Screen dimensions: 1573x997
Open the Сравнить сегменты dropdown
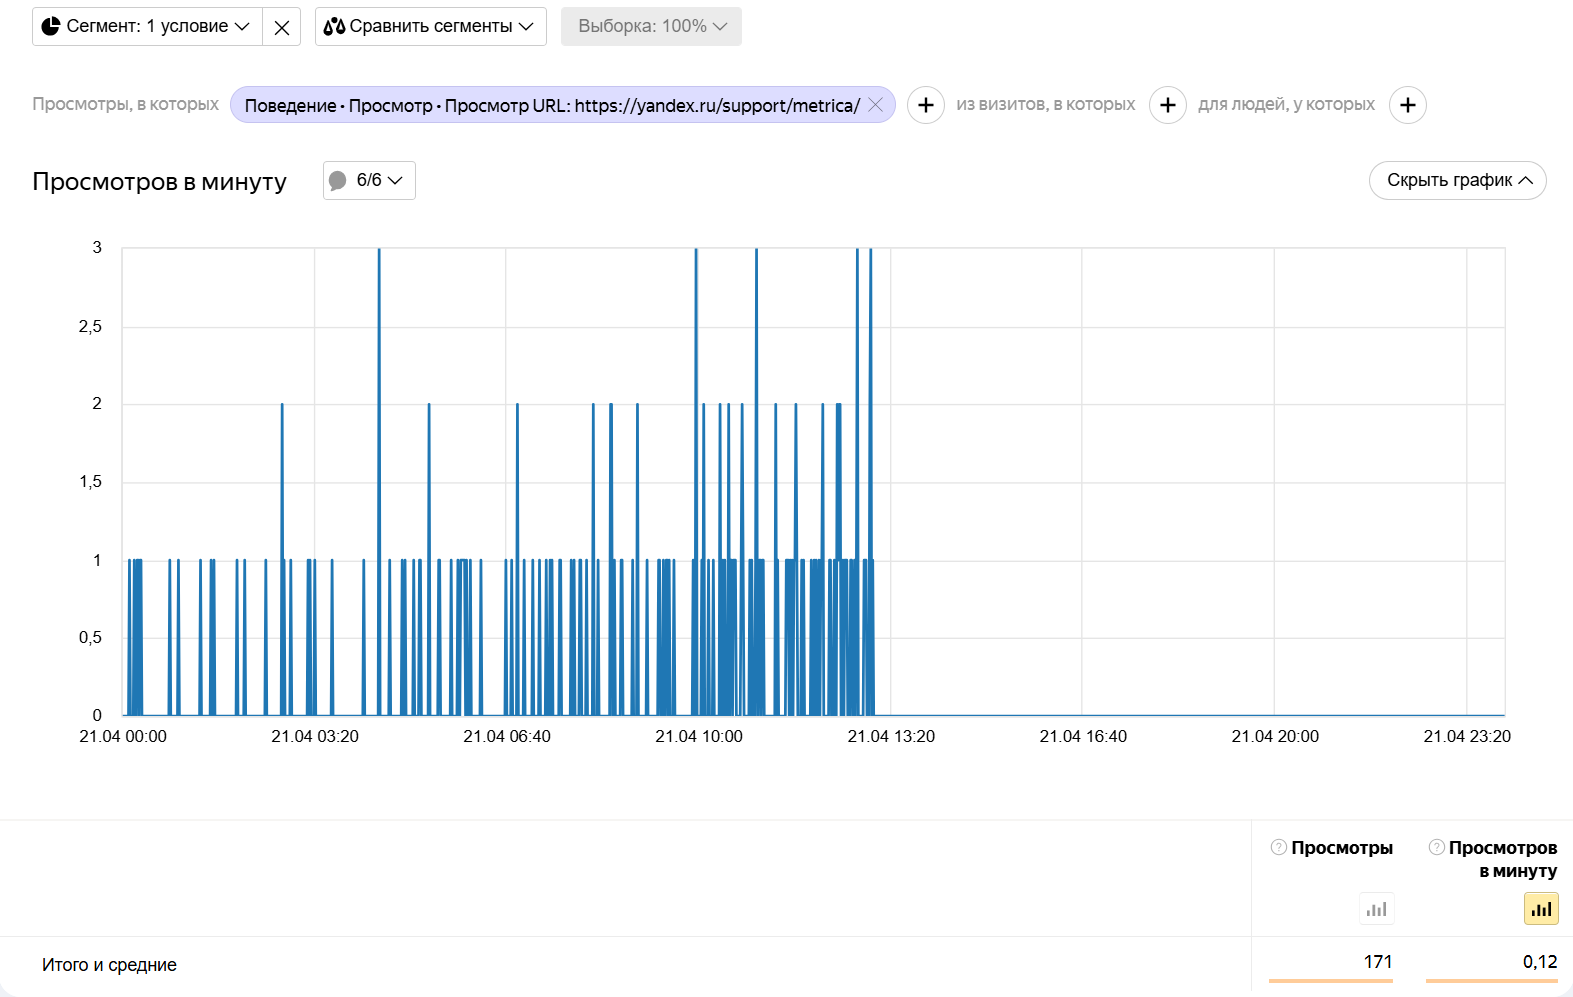[x=430, y=27]
